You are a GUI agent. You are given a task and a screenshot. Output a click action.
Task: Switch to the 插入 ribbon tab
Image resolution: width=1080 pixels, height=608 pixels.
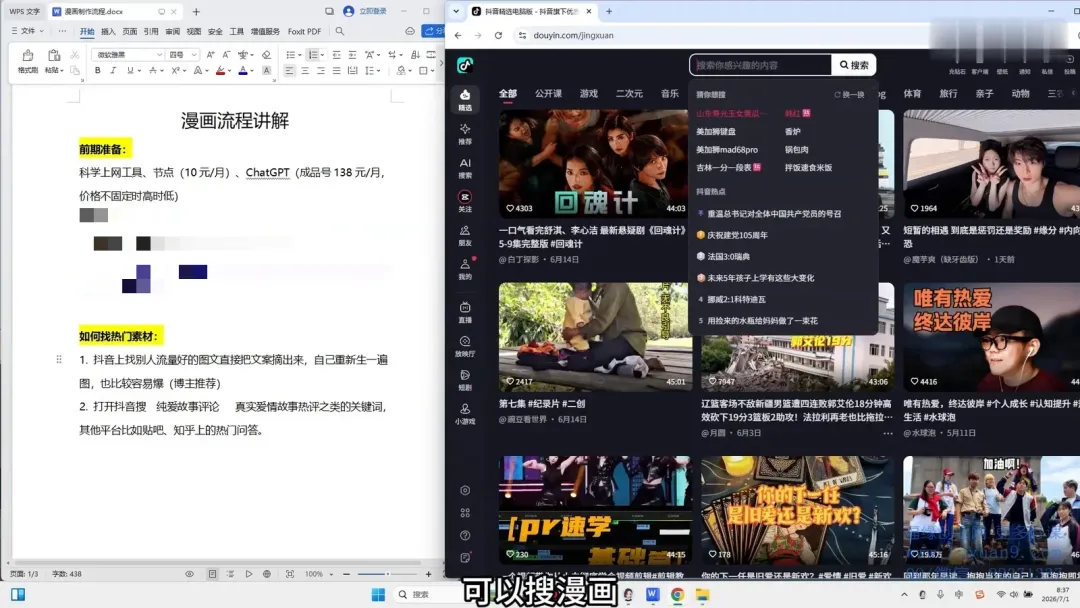point(108,31)
